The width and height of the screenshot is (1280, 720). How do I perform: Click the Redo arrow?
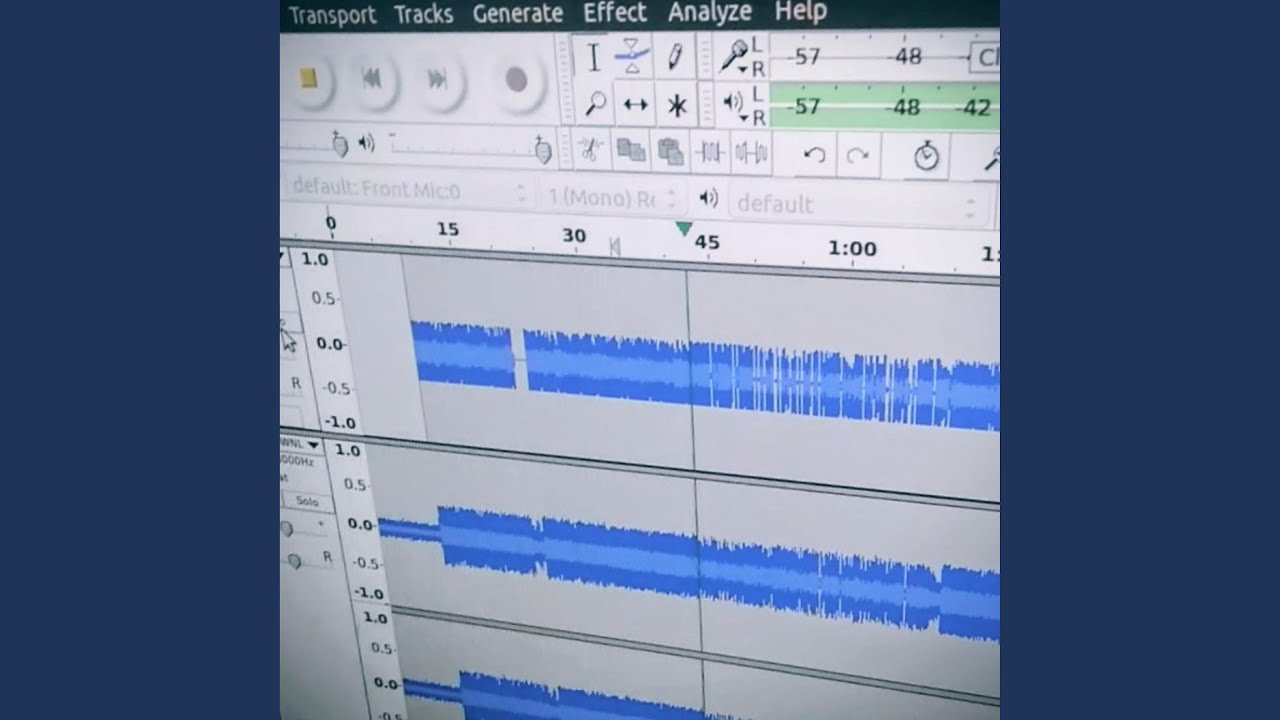pos(857,156)
